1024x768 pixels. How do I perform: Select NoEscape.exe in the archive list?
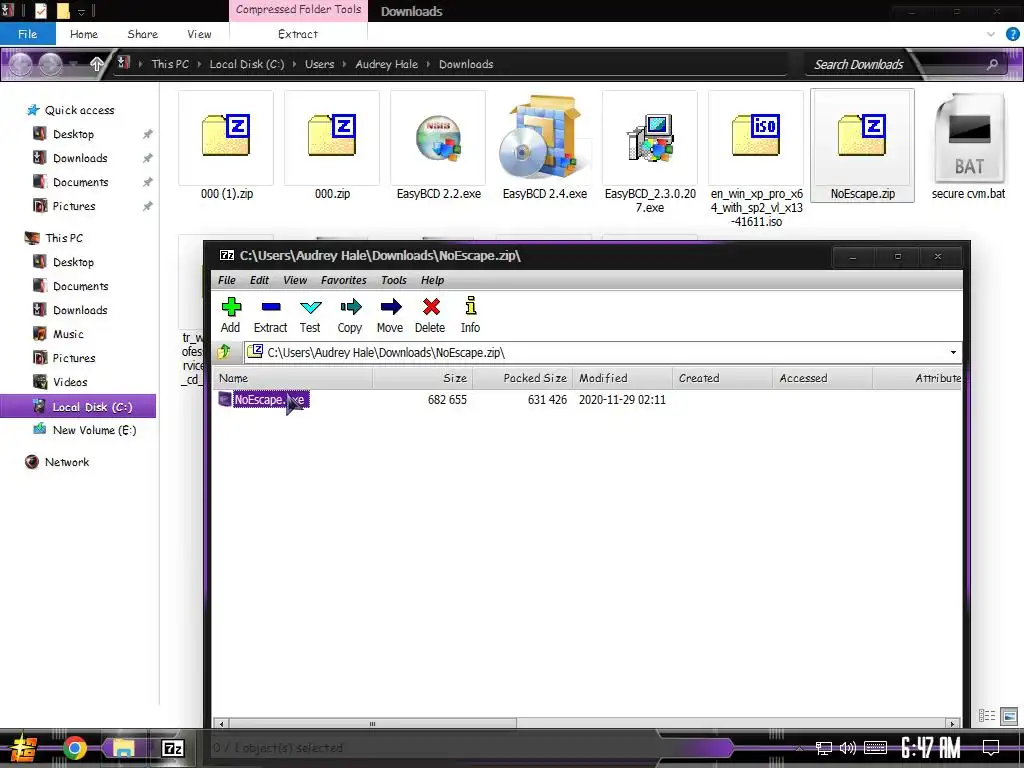[x=268, y=399]
